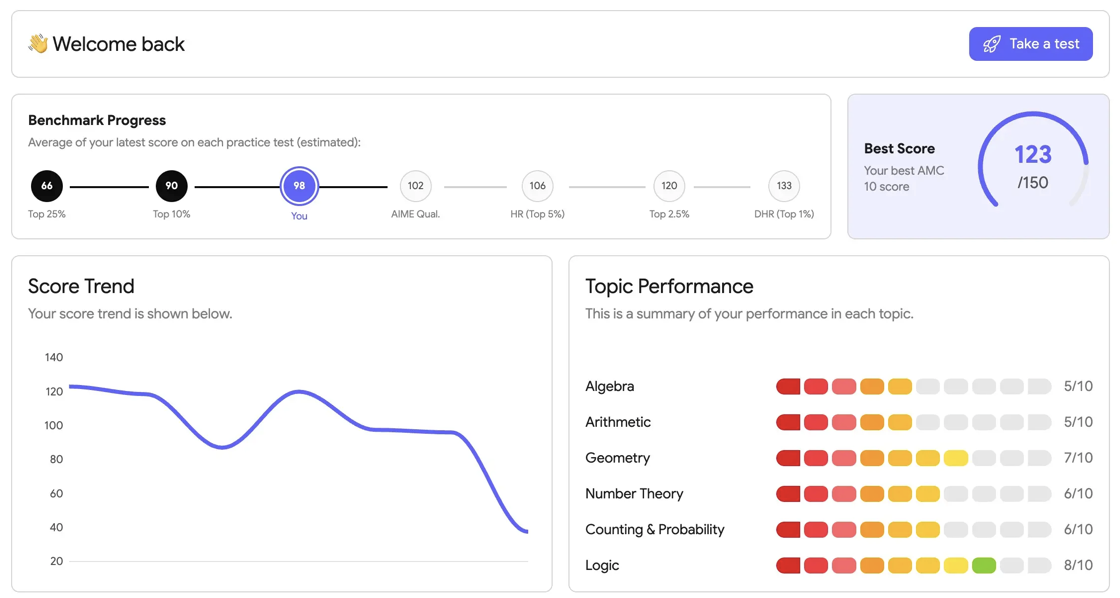Click the first red segment of Algebra bar

coord(788,387)
